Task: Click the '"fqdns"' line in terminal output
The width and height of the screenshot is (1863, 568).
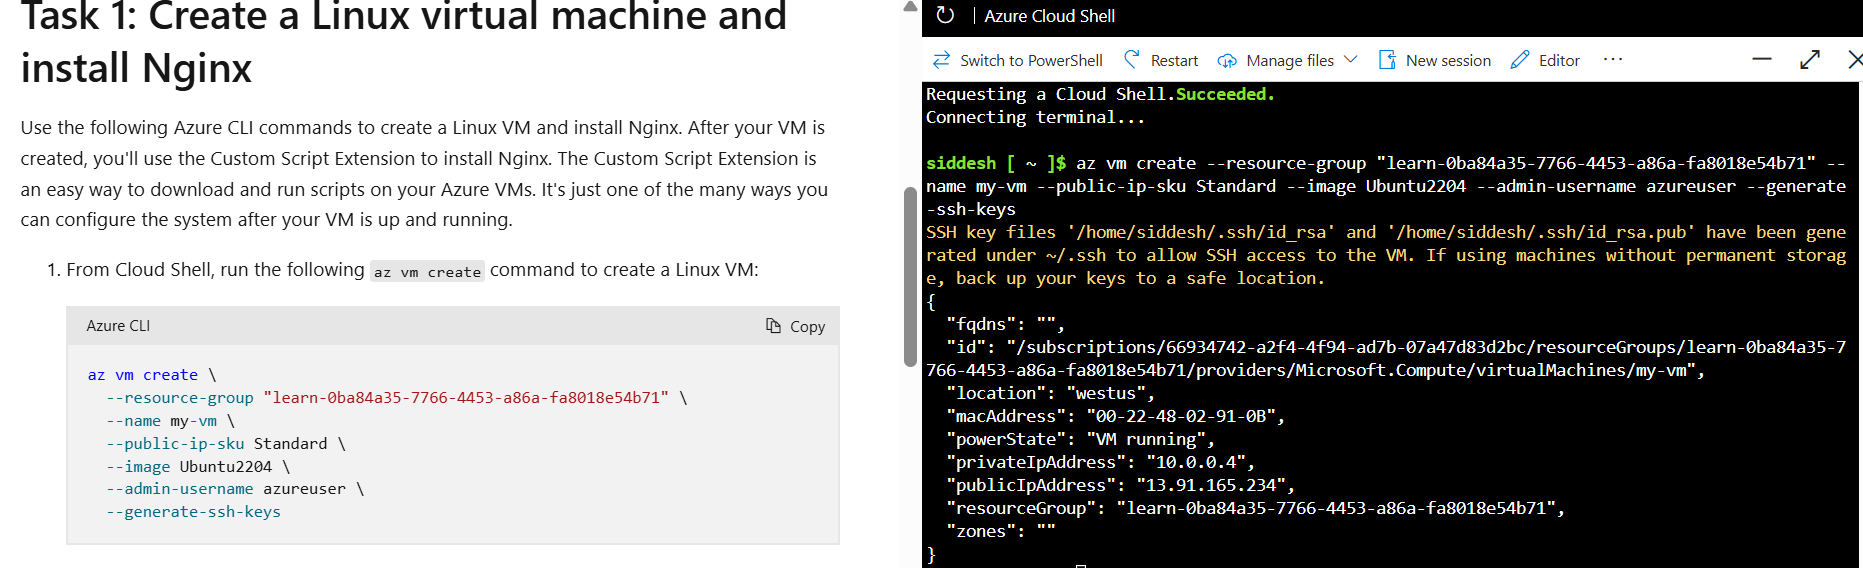Action: (x=1005, y=324)
